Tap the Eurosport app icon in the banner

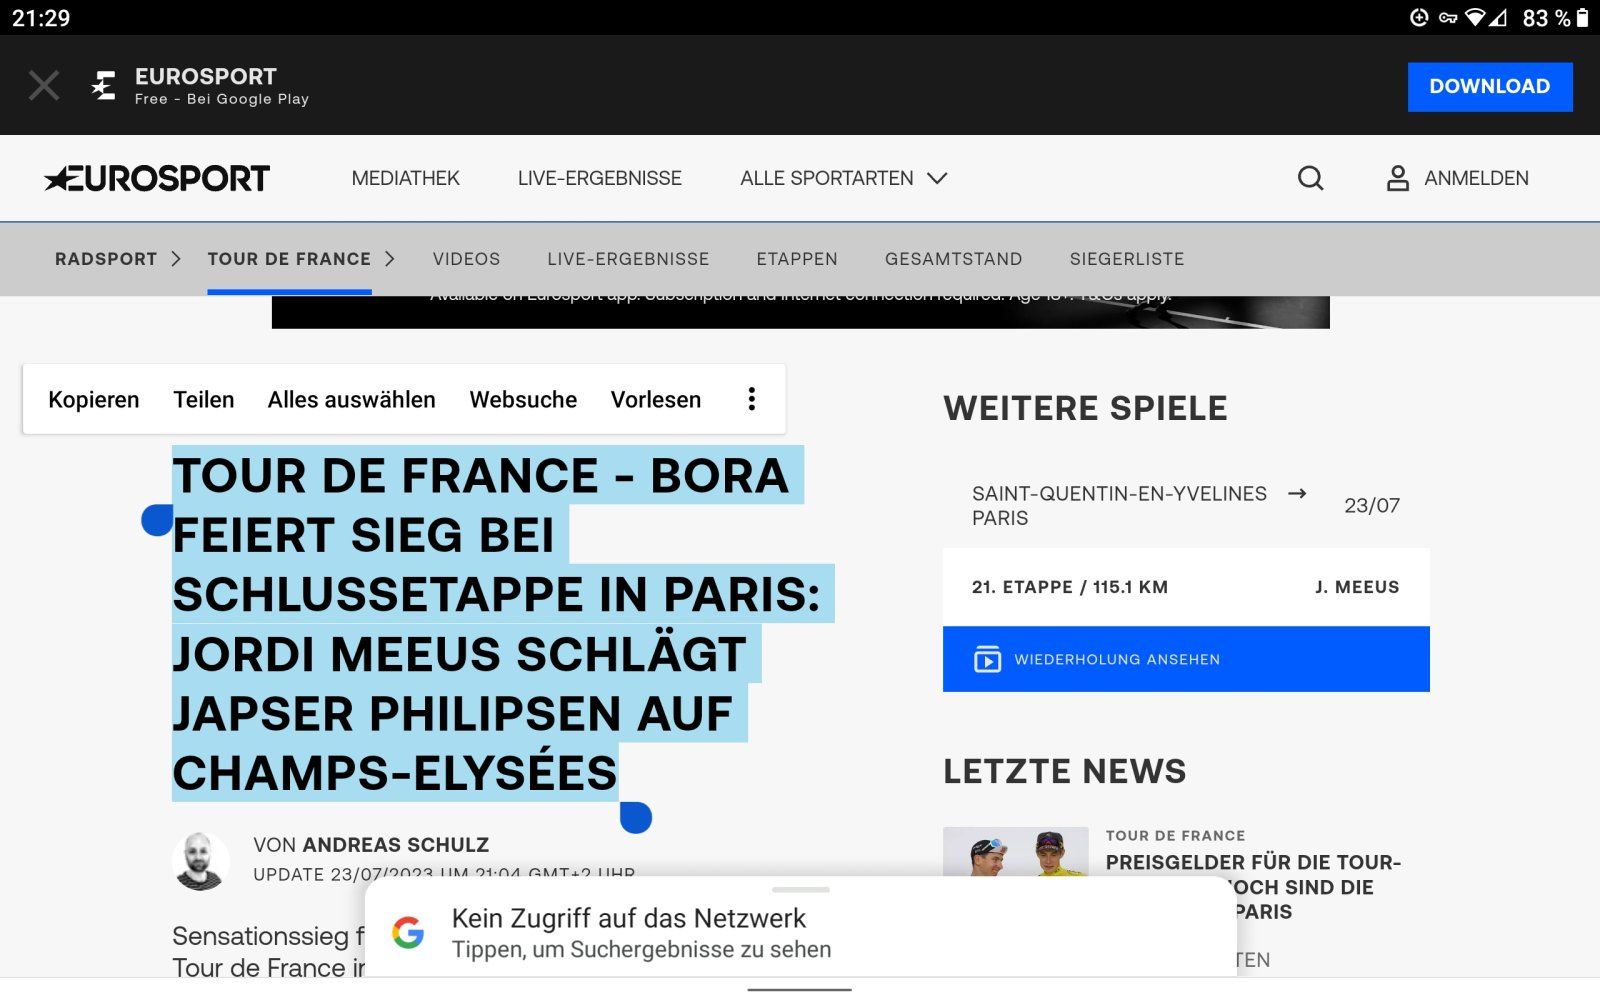click(104, 85)
